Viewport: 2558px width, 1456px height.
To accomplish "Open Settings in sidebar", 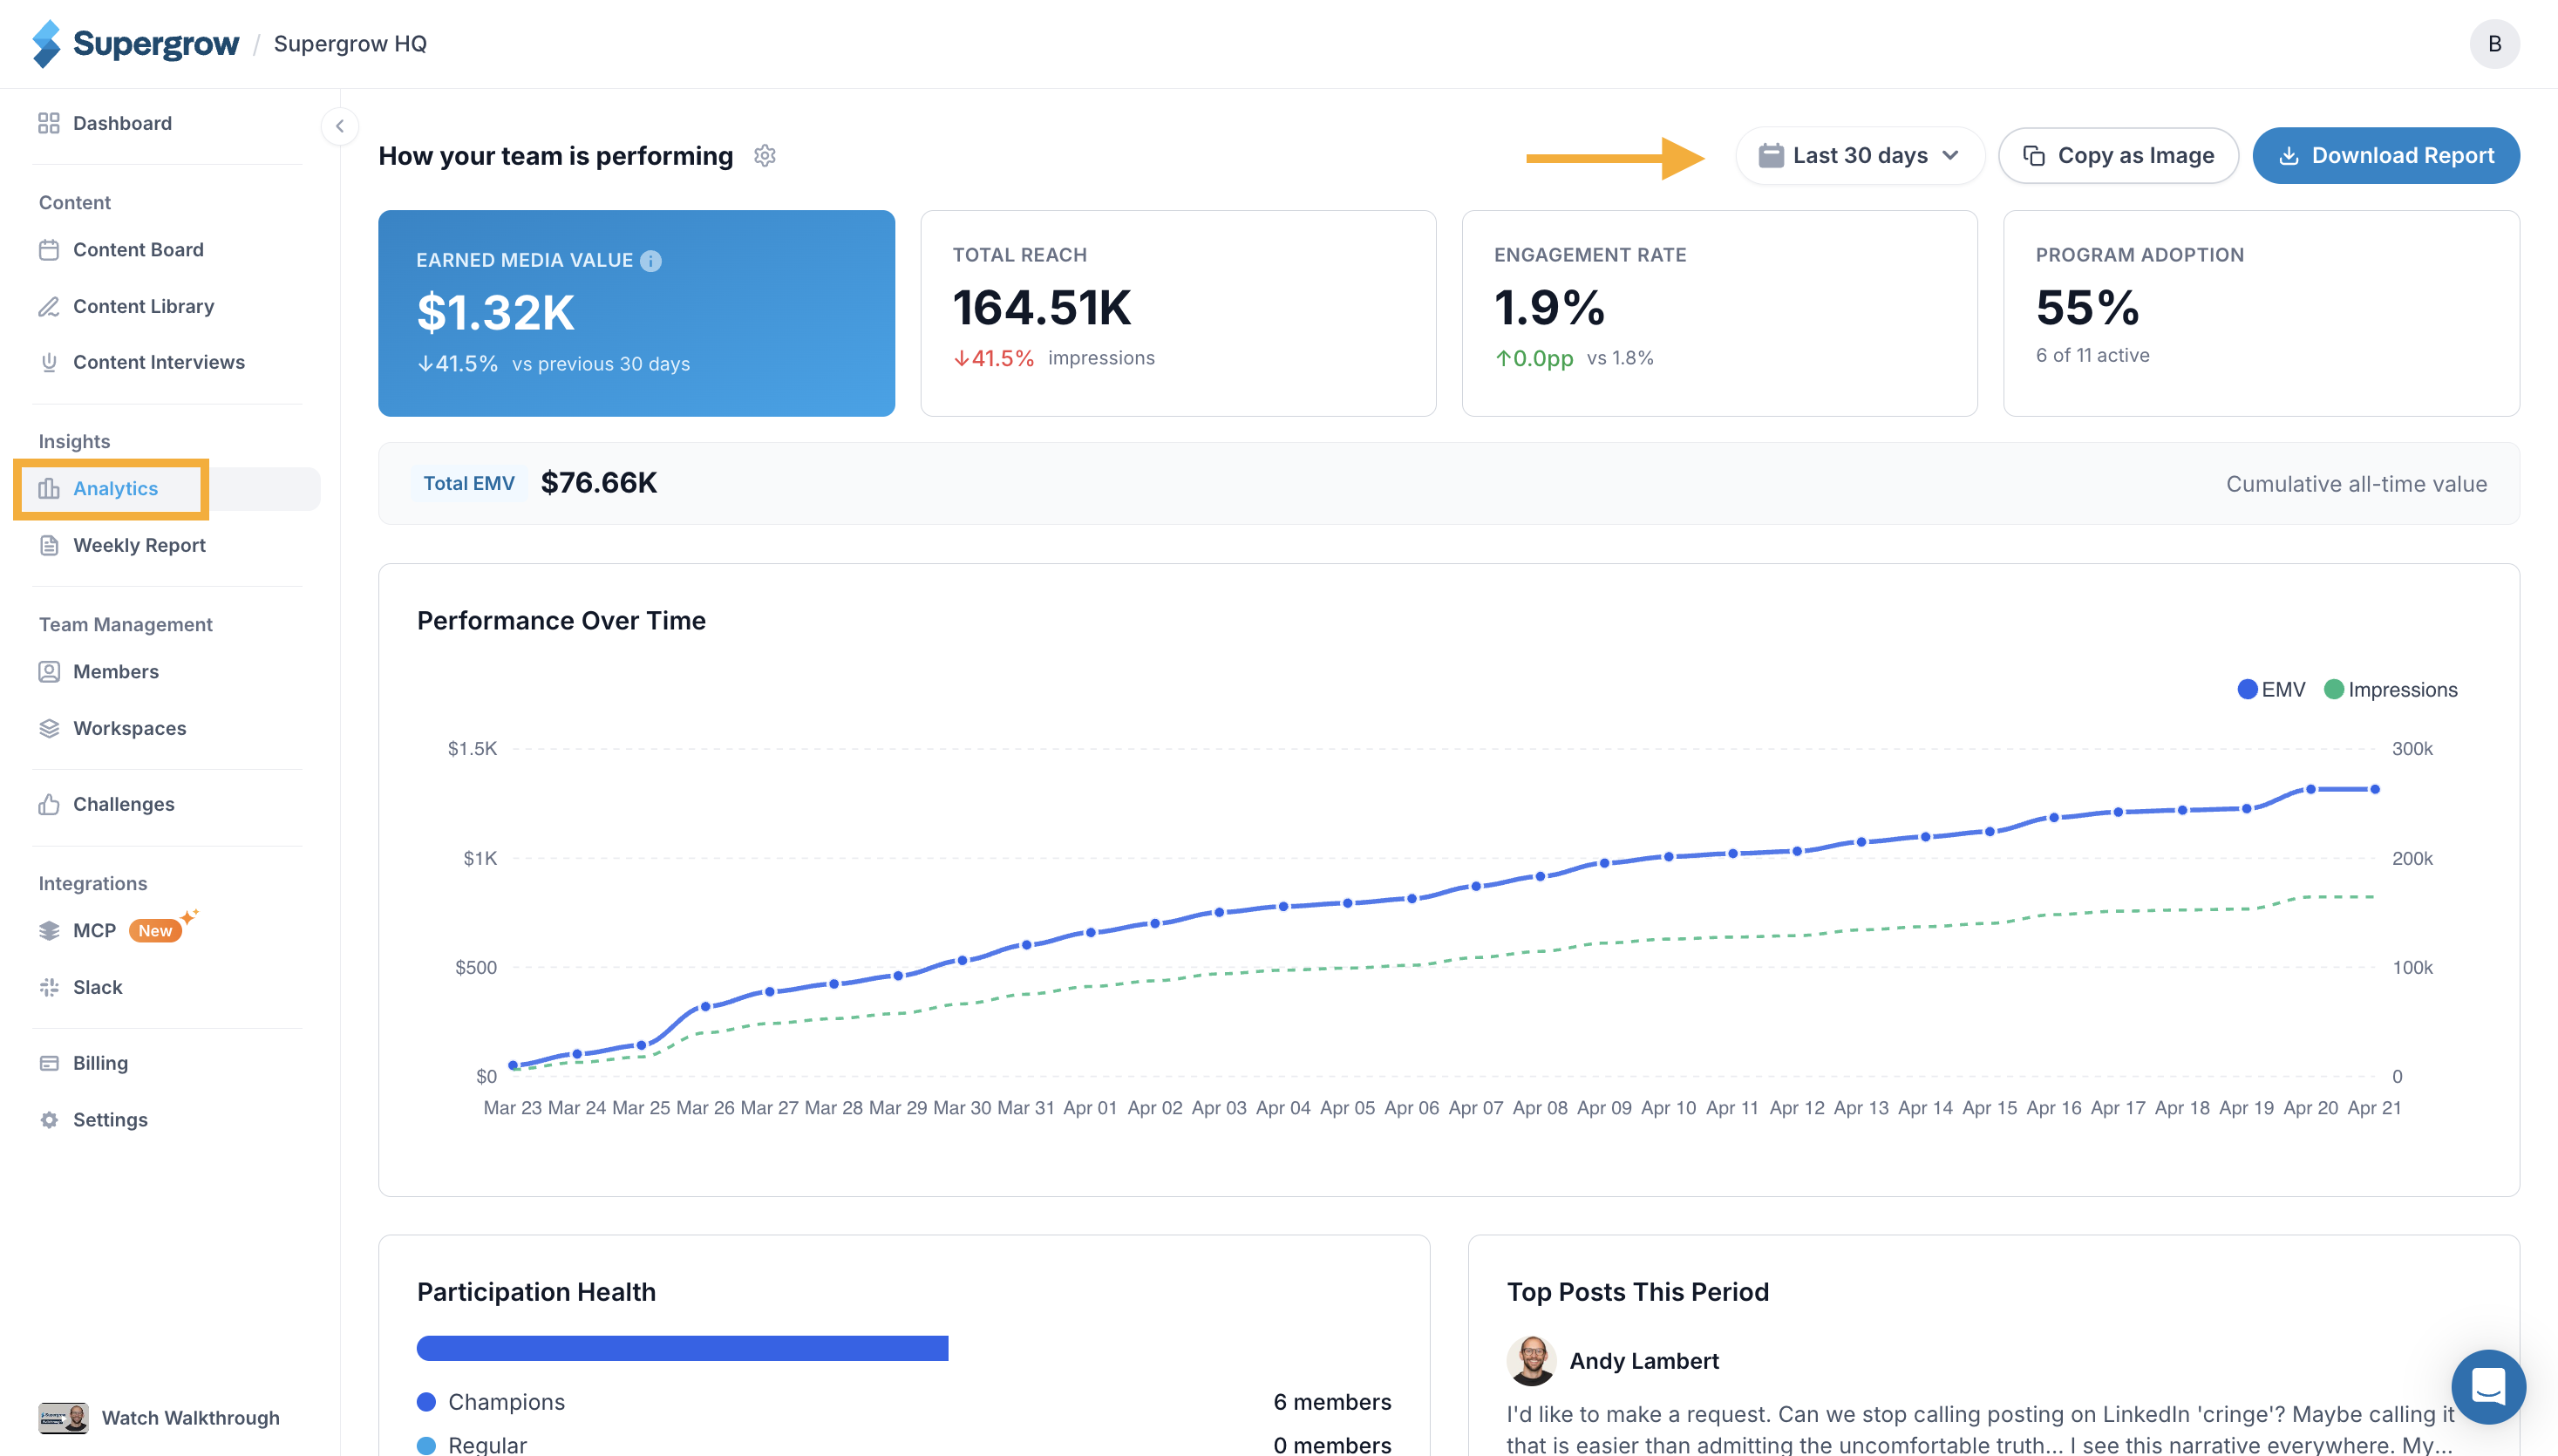I will tap(110, 1119).
